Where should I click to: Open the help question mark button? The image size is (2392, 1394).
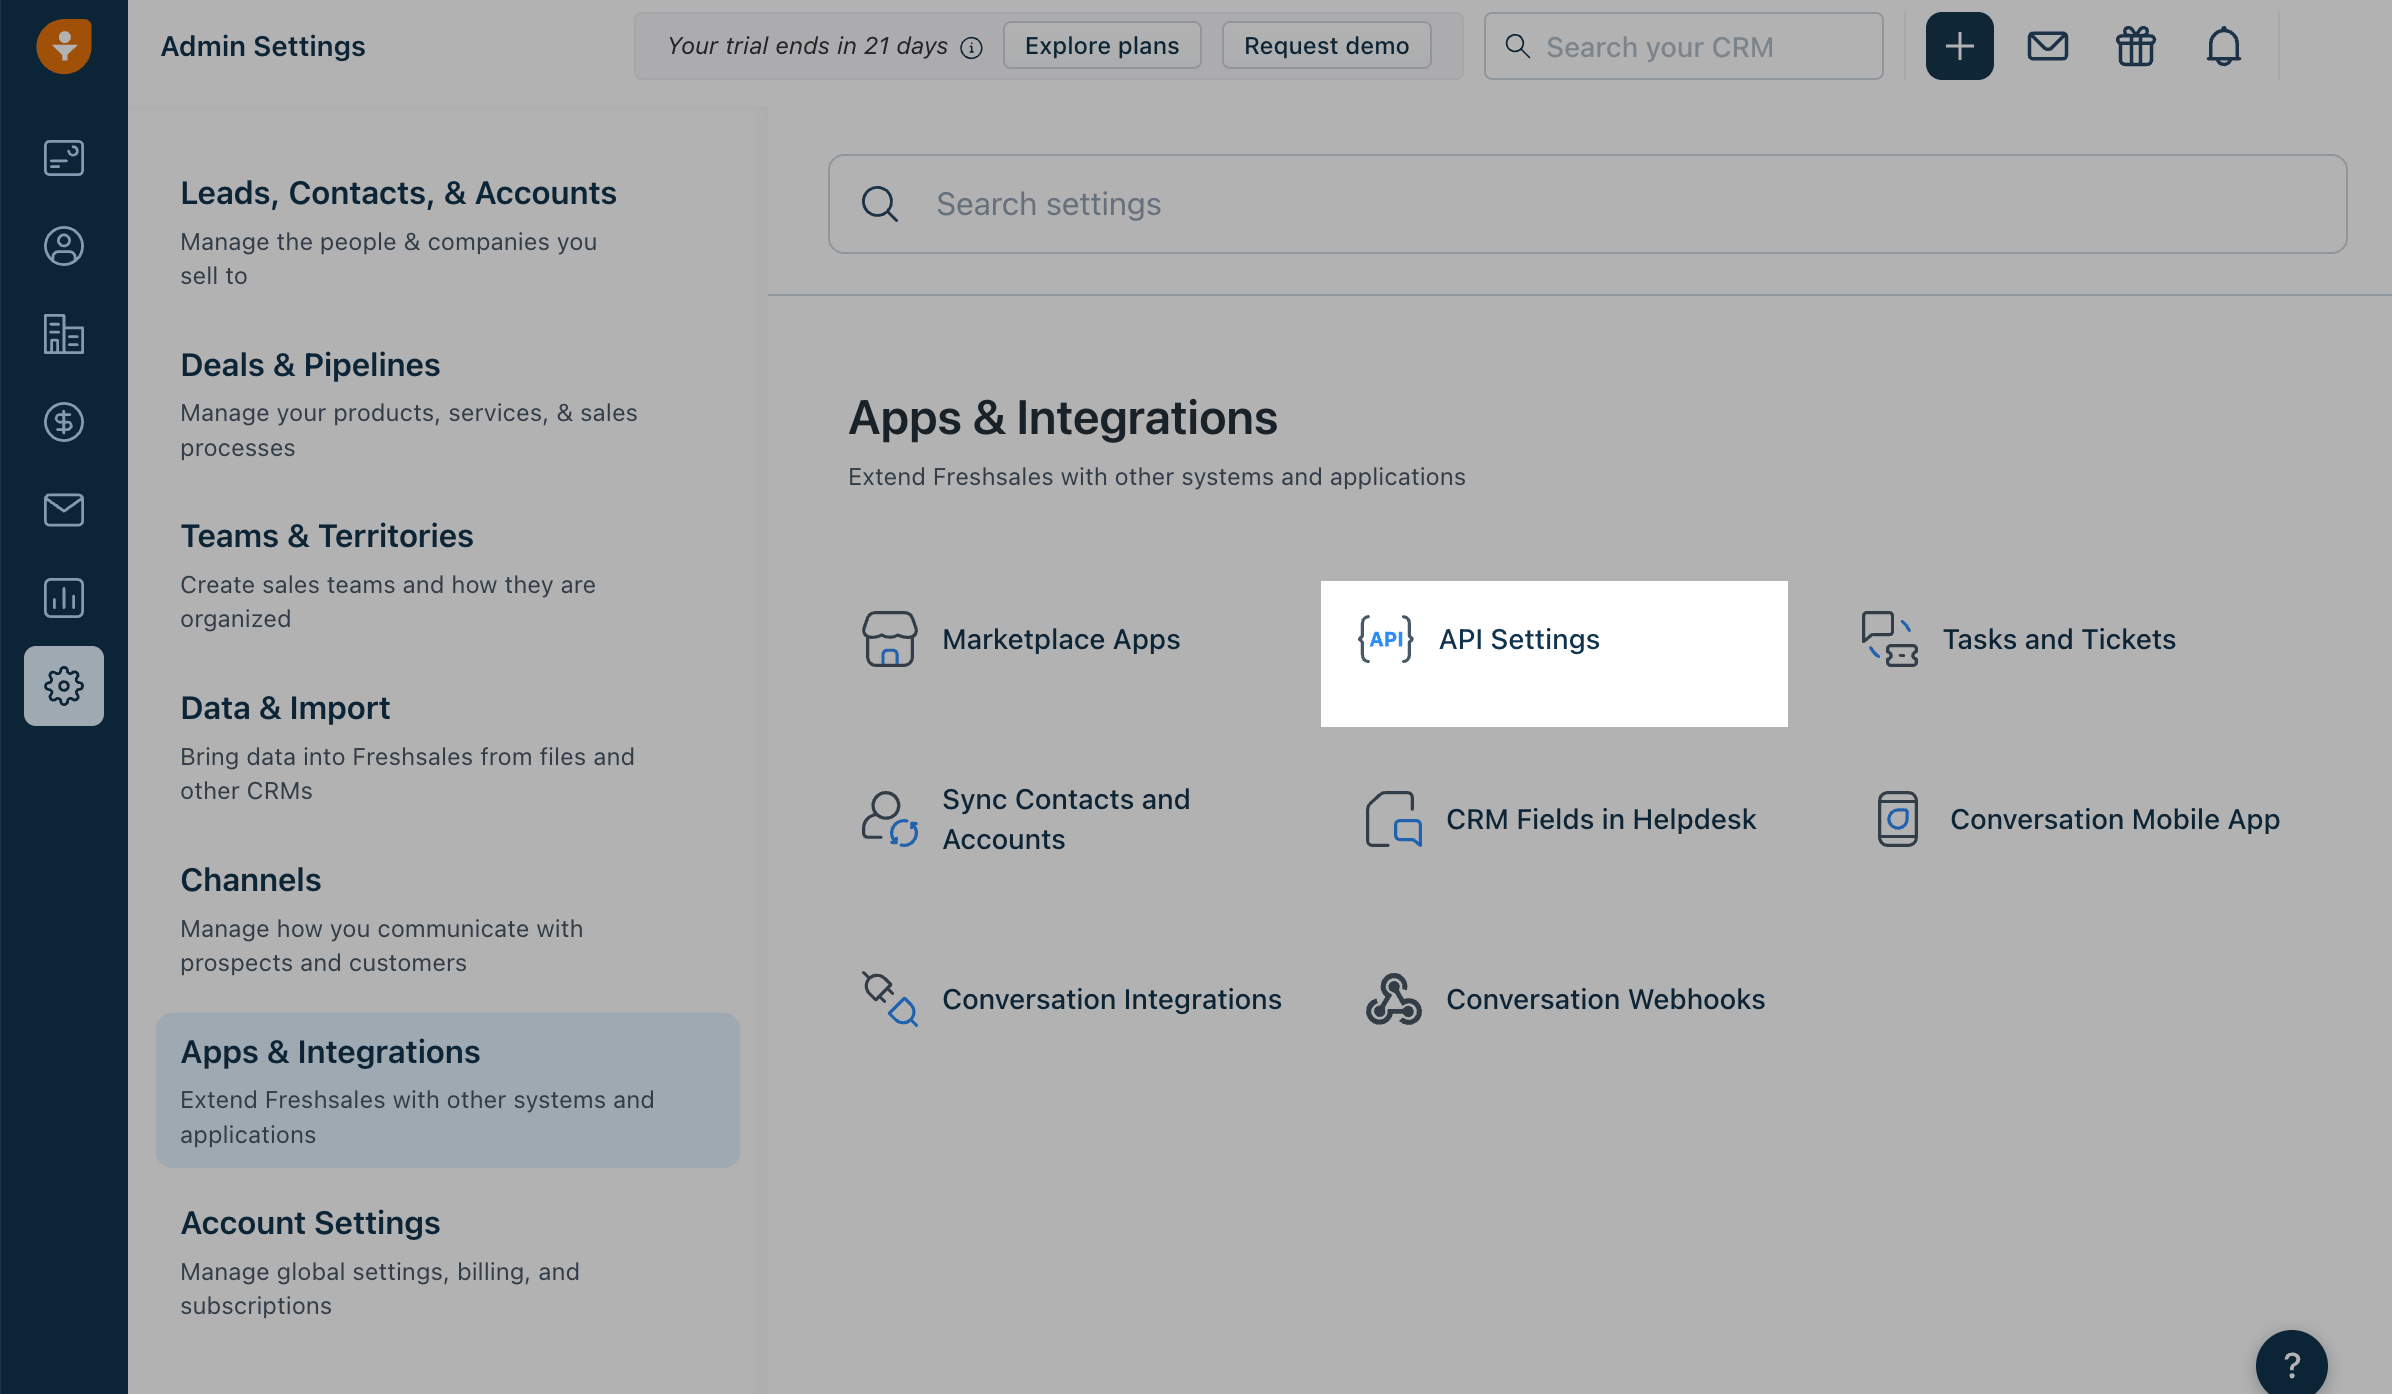click(2291, 1364)
